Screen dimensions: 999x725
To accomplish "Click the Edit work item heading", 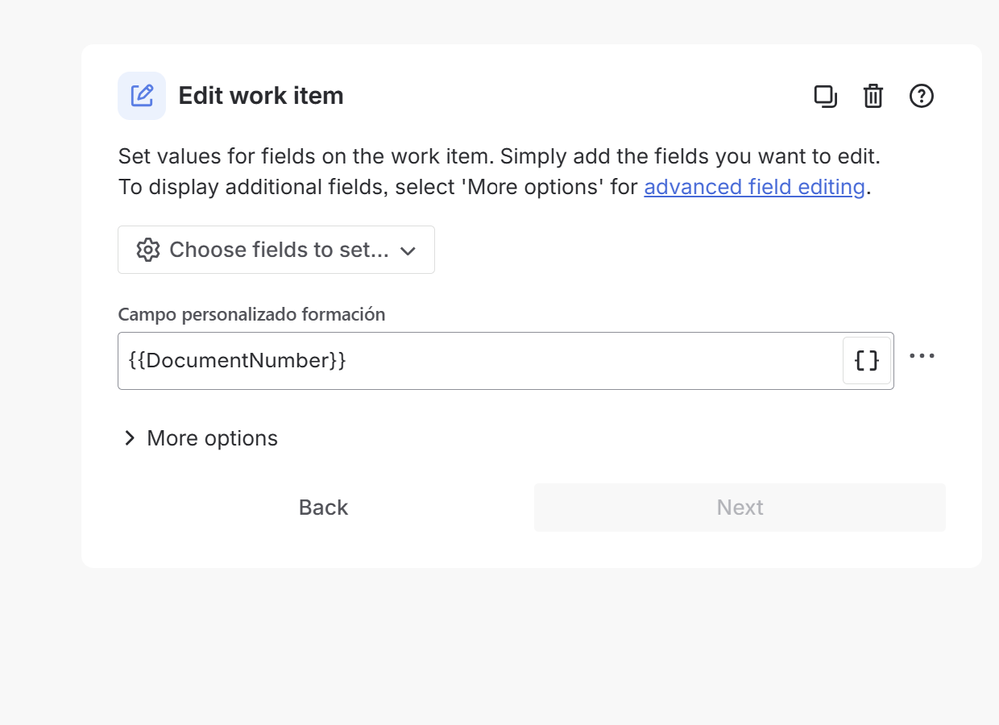I will (x=261, y=96).
